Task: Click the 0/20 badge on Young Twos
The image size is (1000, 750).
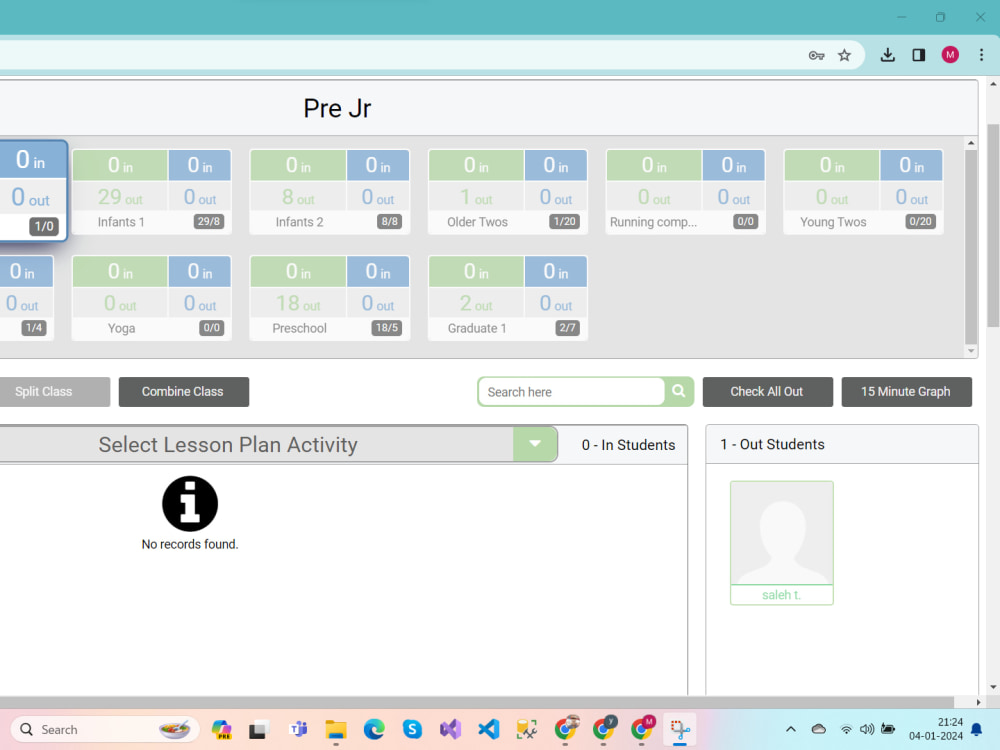Action: (x=920, y=221)
